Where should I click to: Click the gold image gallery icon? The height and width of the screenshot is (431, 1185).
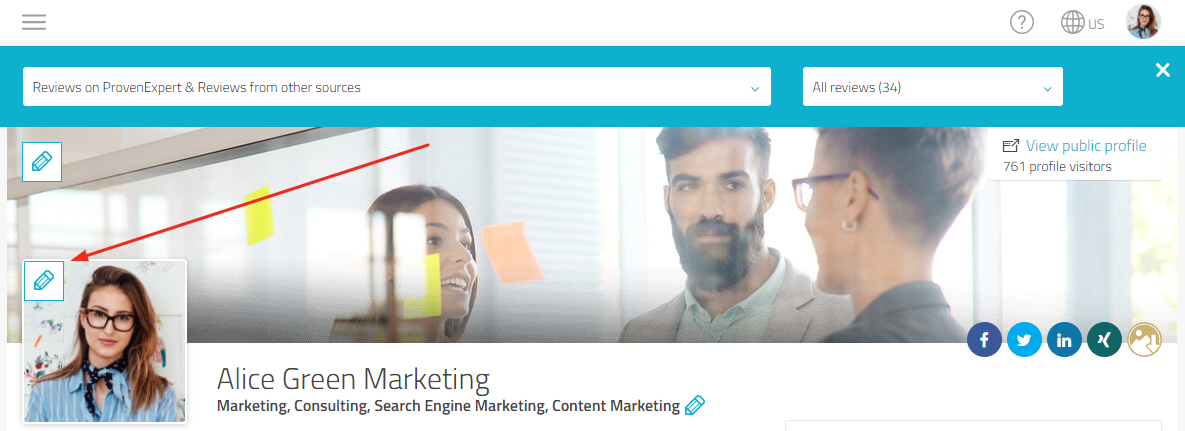pos(1144,340)
